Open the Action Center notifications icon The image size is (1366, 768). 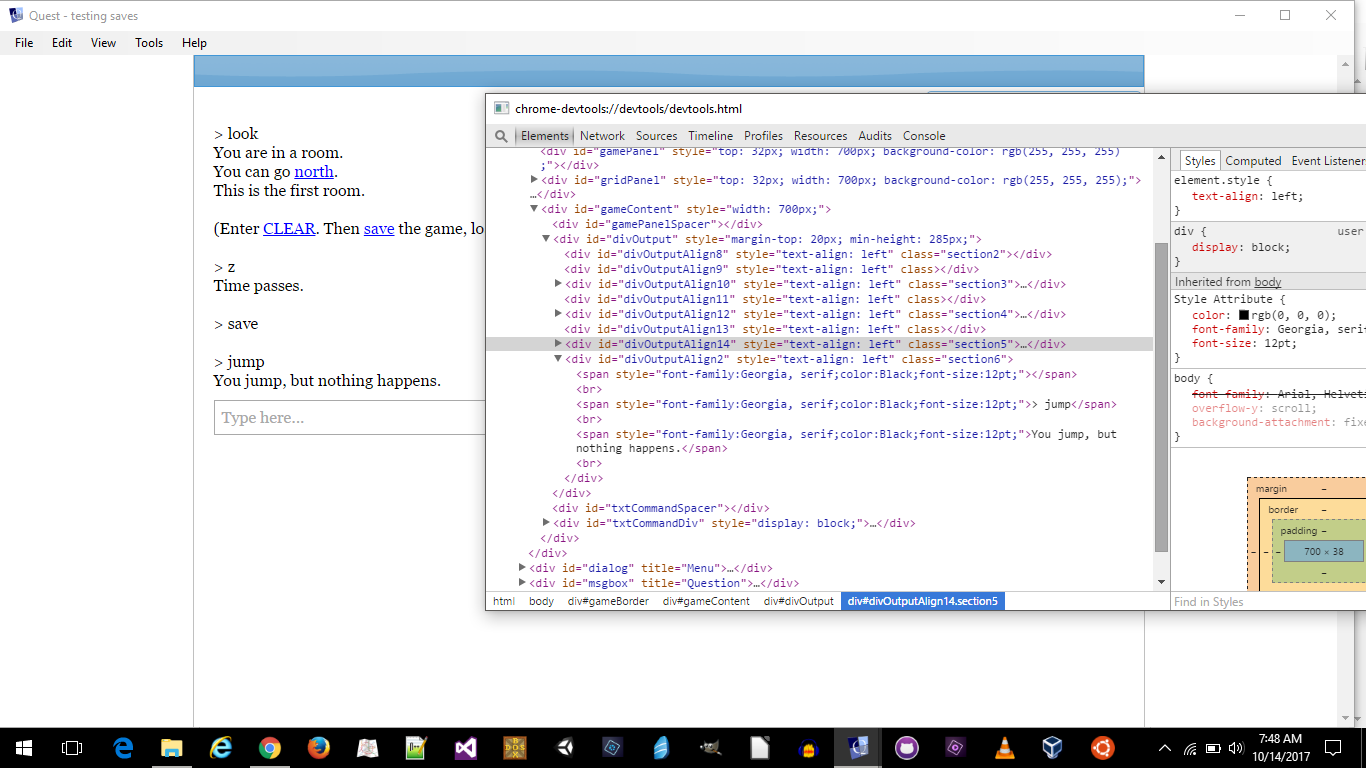pyautogui.click(x=1333, y=748)
